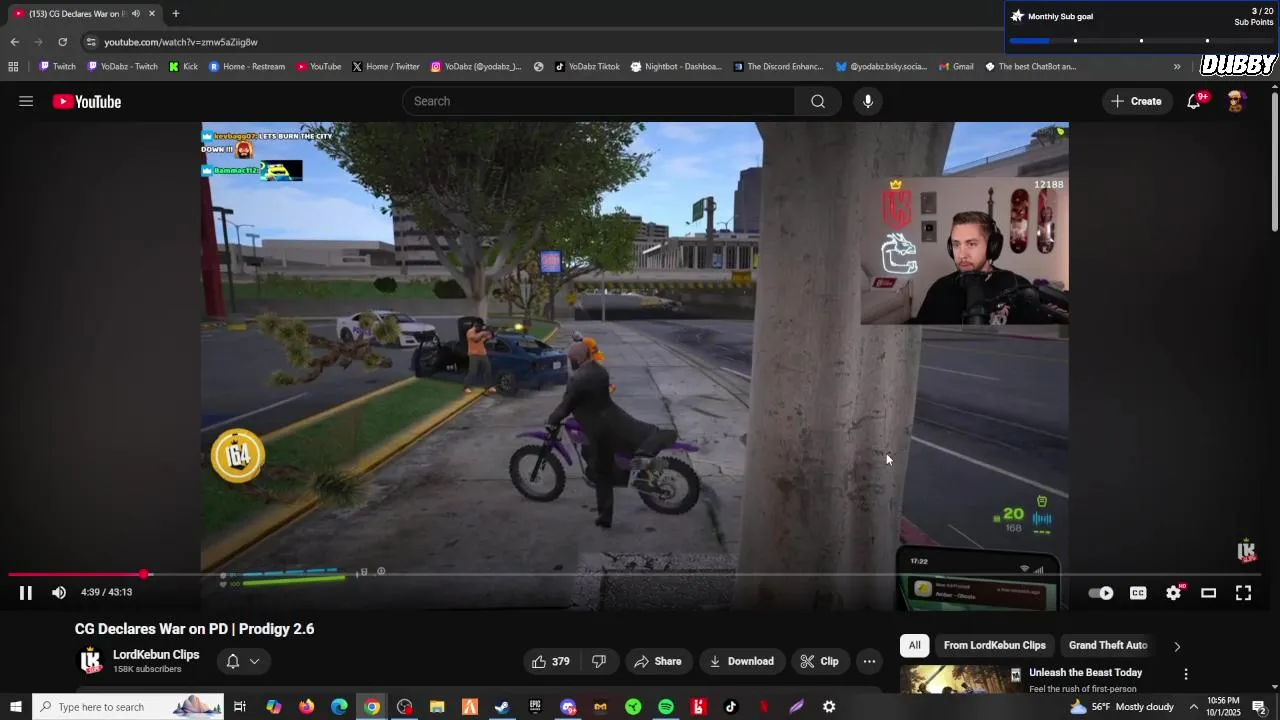Open YouTube notifications bell
The width and height of the screenshot is (1280, 720).
[x=1194, y=101]
